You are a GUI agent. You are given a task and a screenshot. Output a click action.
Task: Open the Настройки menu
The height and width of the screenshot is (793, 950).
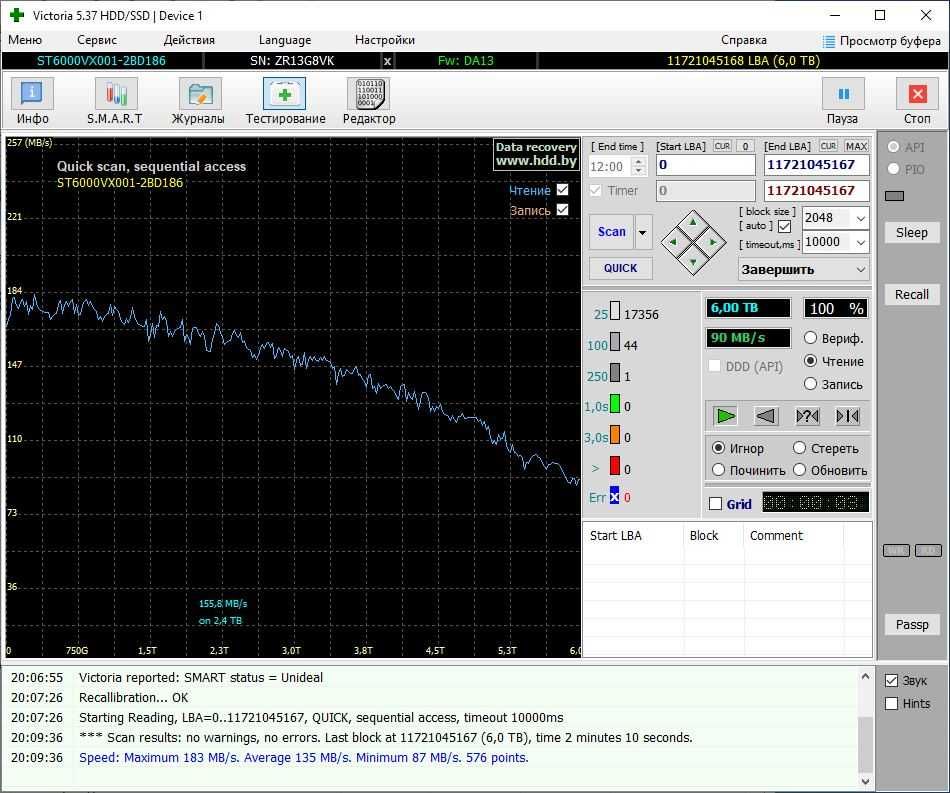pos(385,40)
